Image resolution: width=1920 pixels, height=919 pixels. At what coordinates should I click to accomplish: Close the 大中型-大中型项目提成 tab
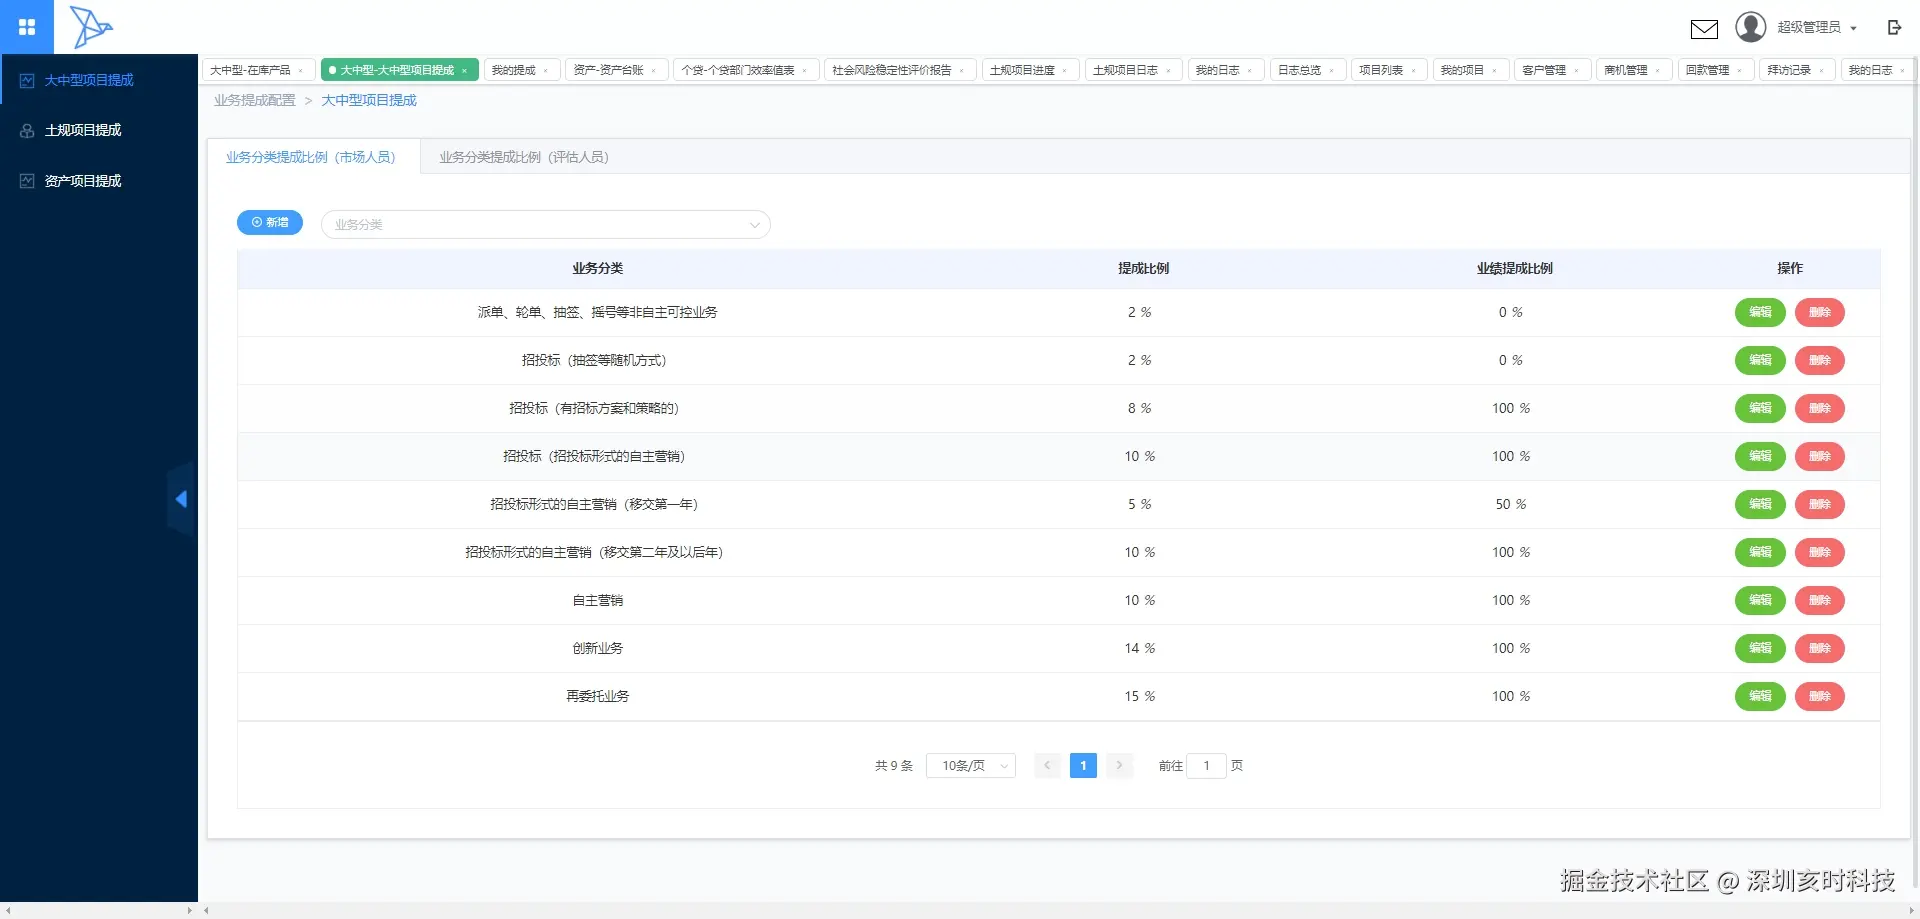click(464, 70)
